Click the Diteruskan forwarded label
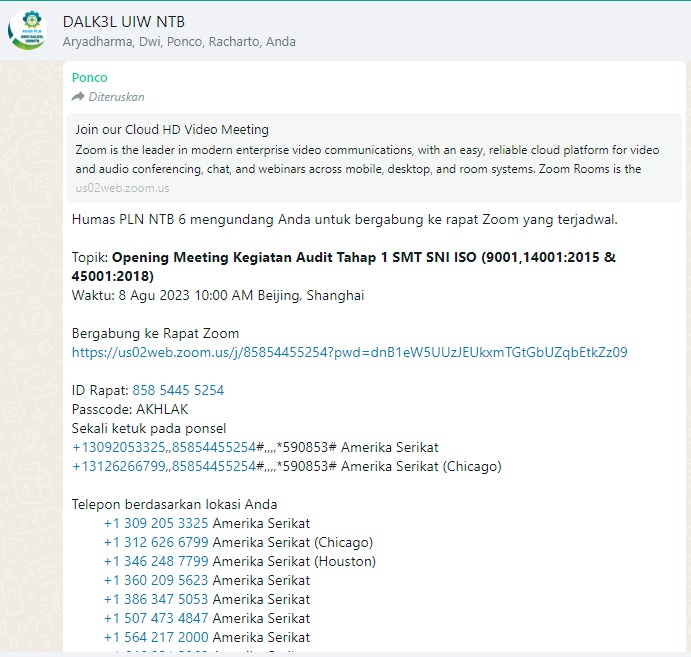Viewport: 691px width, 657px height. point(116,97)
